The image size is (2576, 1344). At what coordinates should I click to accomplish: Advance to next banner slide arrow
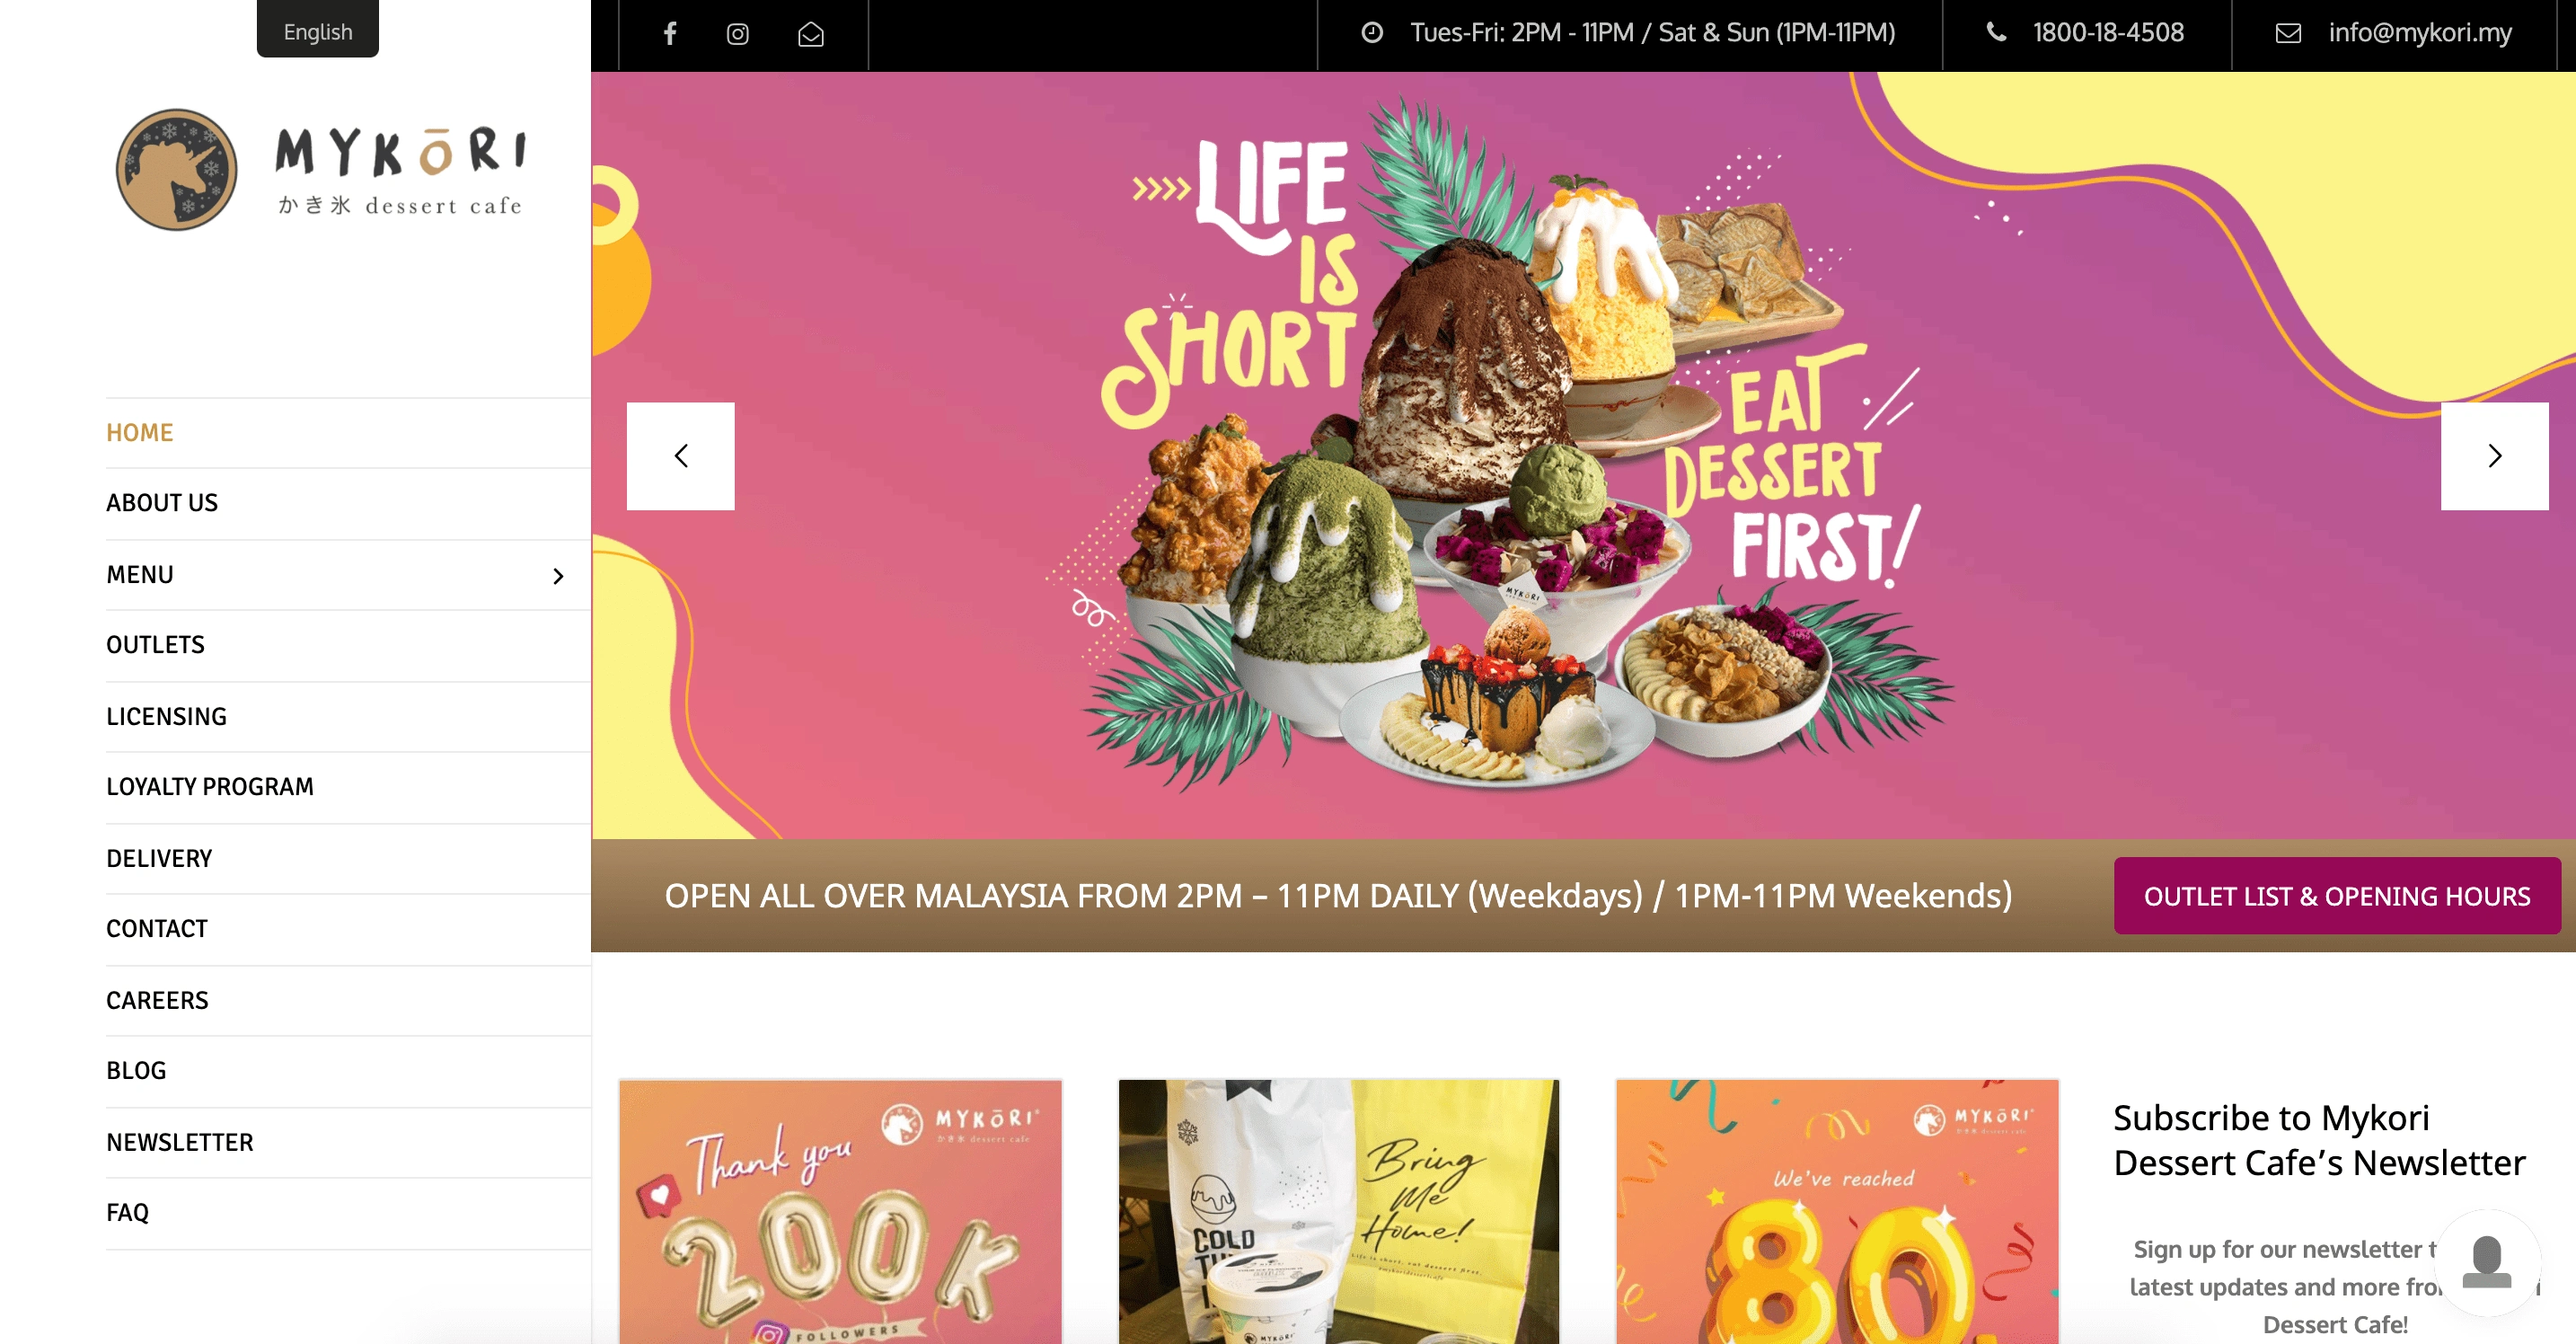2494,456
